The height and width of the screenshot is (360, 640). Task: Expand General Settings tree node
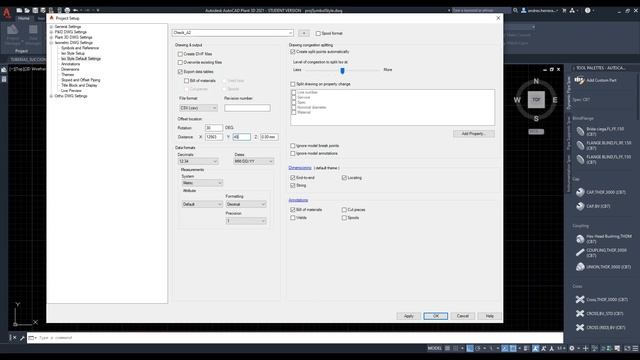coord(51,27)
